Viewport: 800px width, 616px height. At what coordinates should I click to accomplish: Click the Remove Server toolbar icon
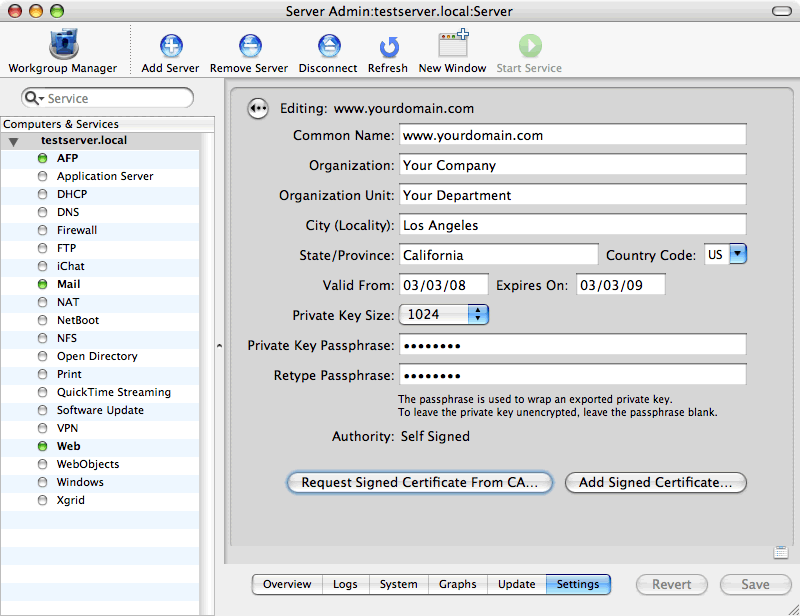(250, 46)
